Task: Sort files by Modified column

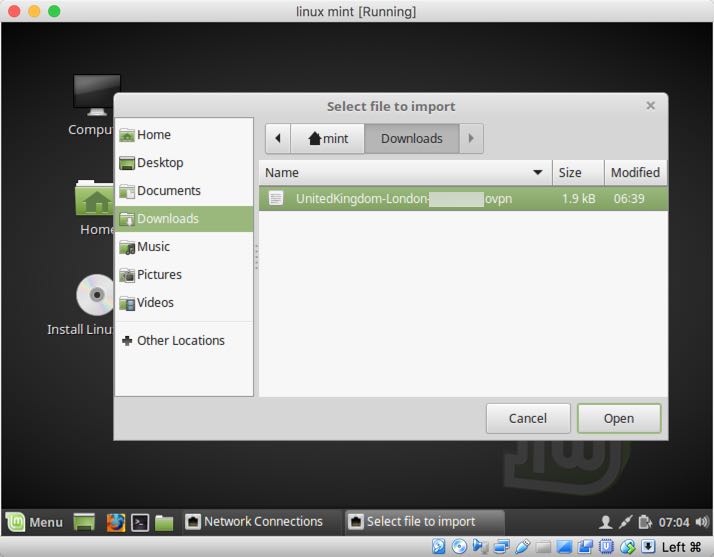Action: (x=636, y=173)
